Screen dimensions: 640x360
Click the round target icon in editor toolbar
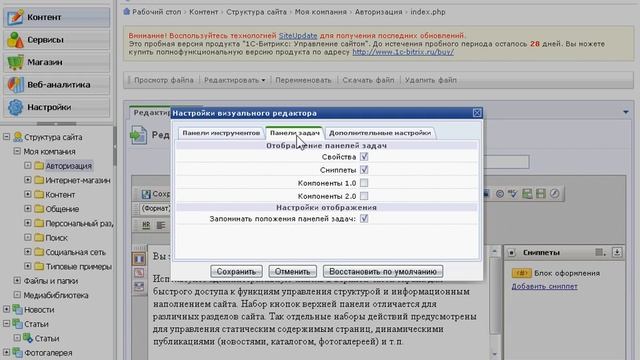tap(500, 193)
